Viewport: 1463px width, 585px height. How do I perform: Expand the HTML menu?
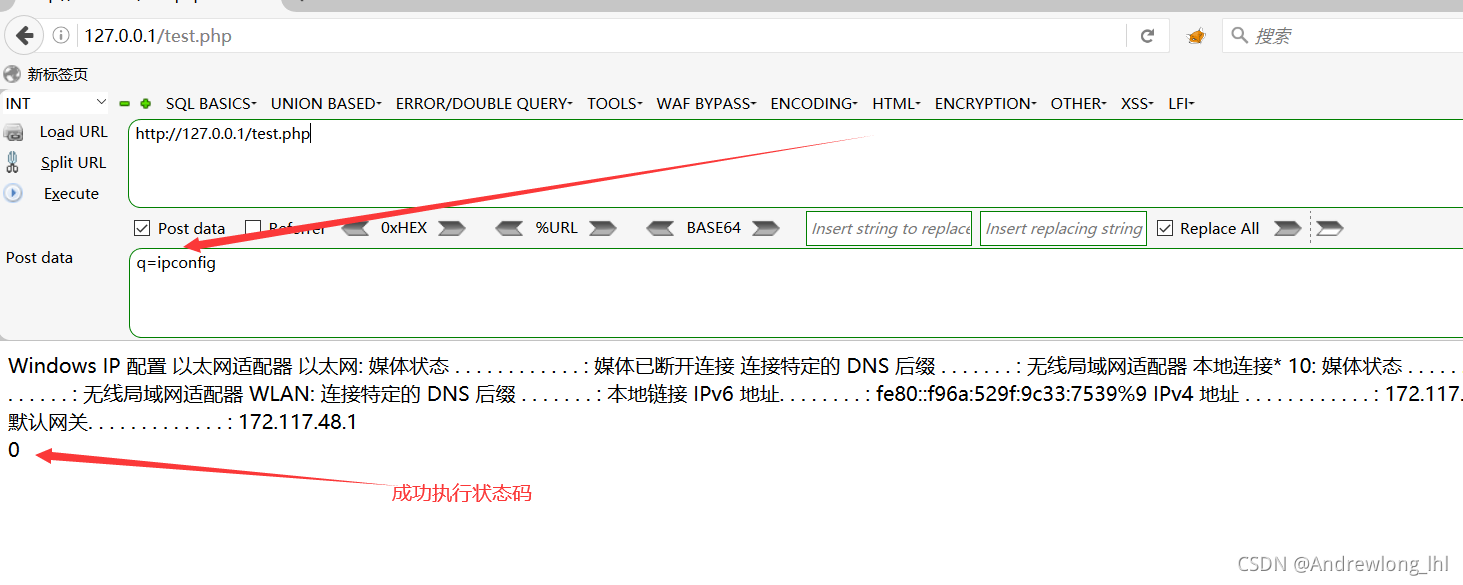click(x=896, y=103)
